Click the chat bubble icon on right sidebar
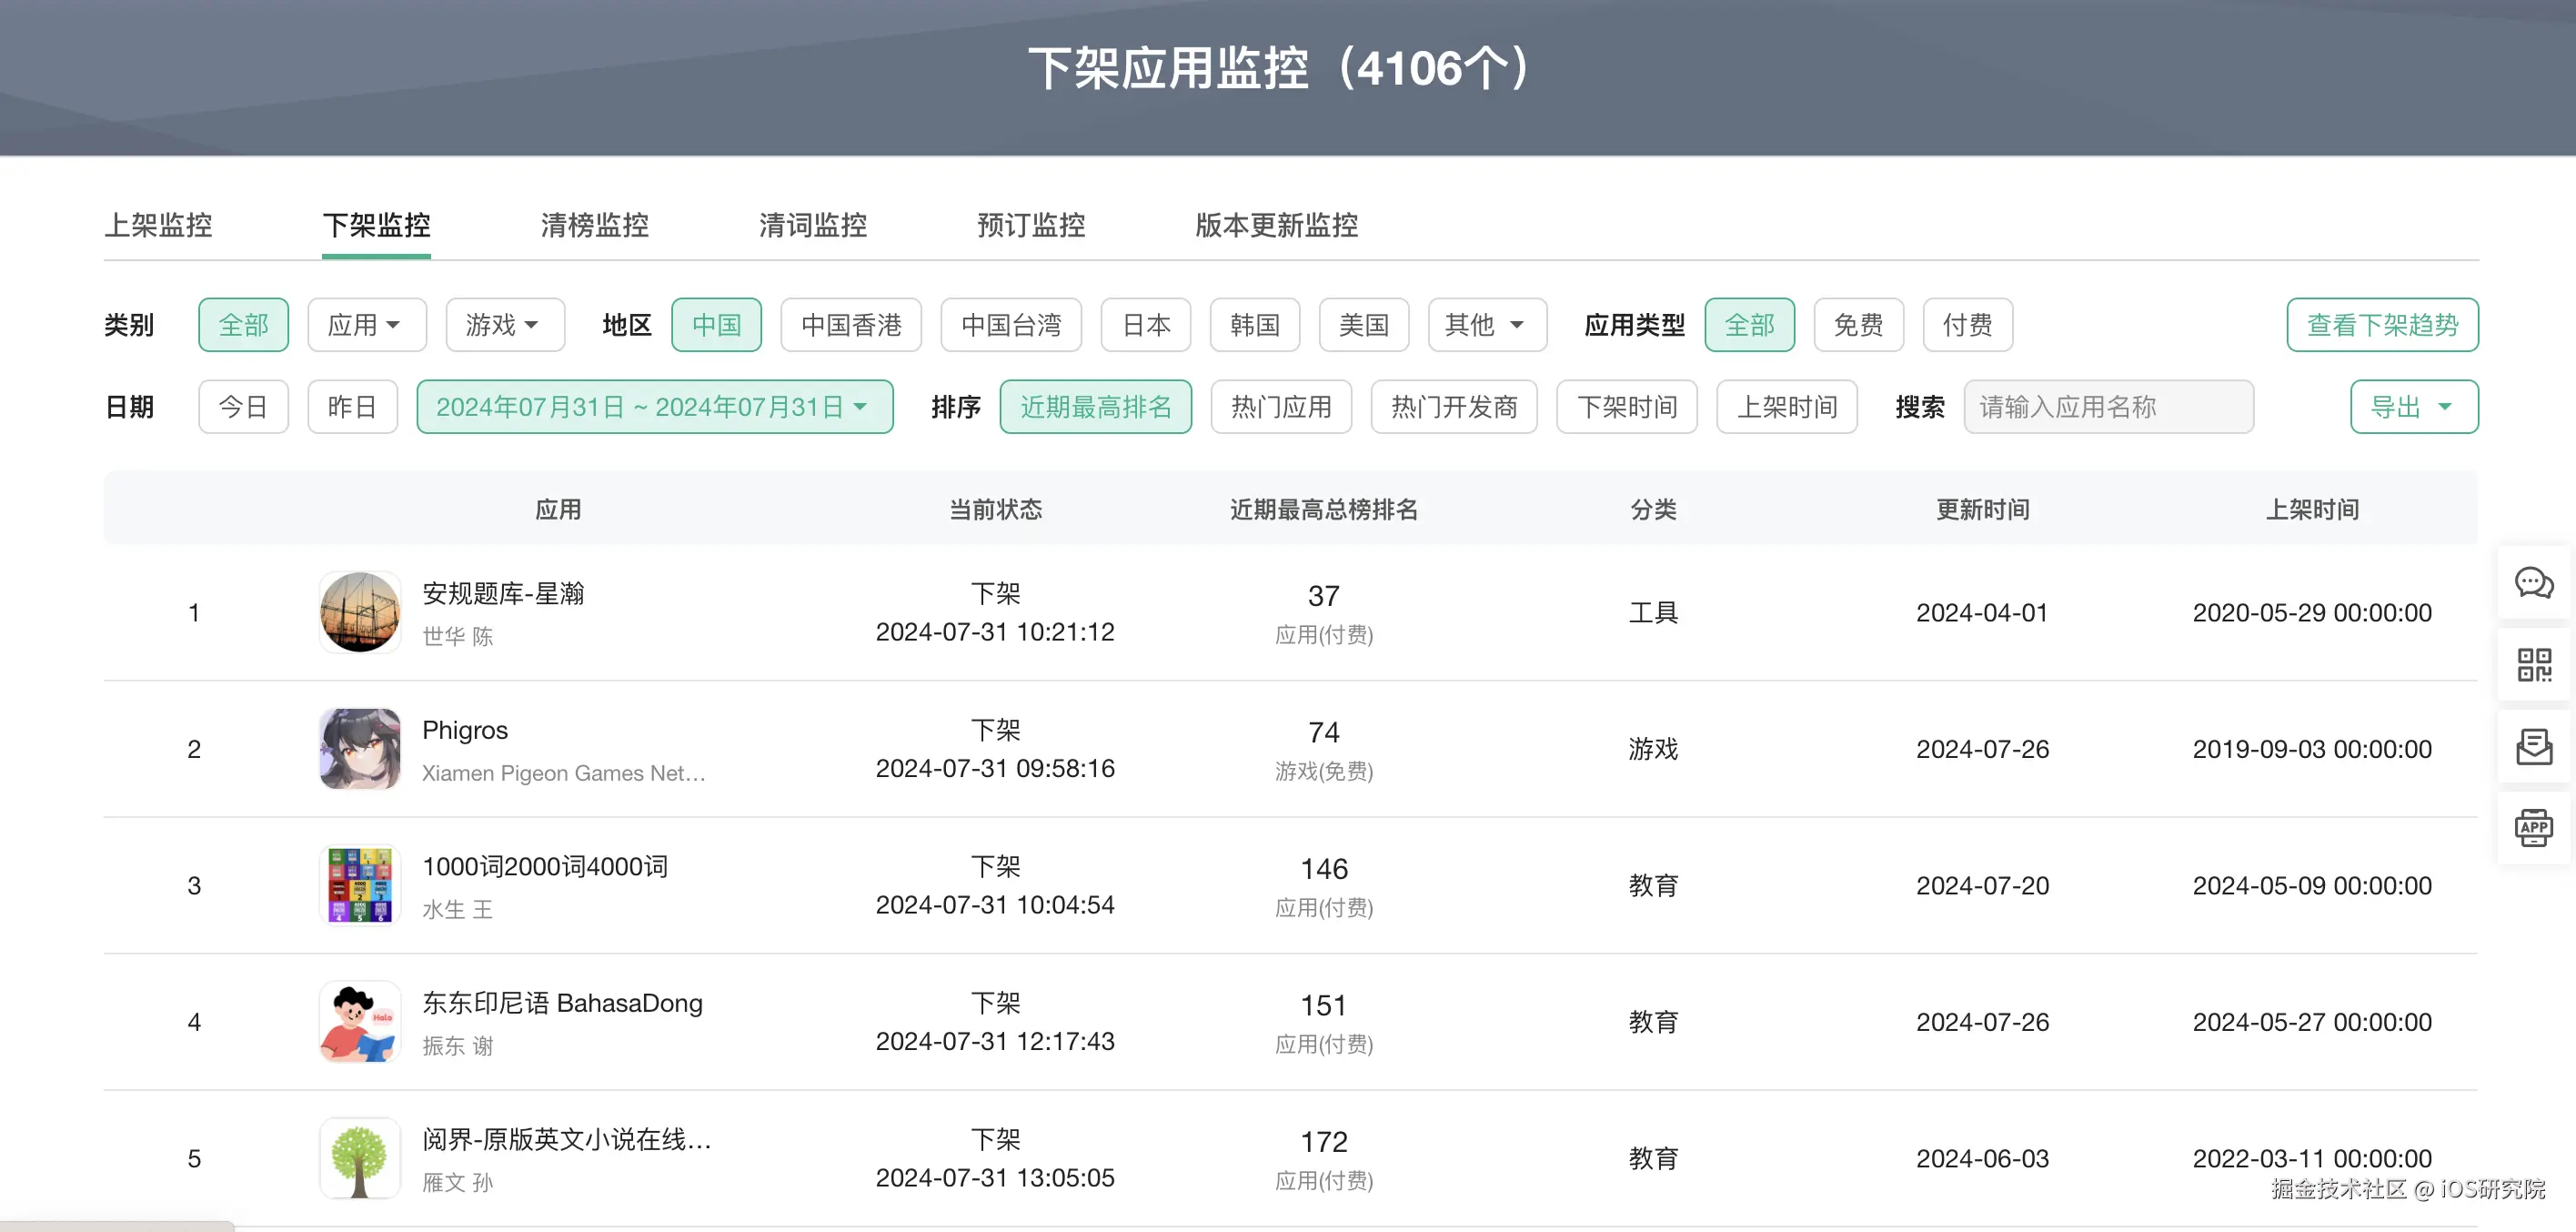This screenshot has width=2576, height=1232. [2533, 583]
